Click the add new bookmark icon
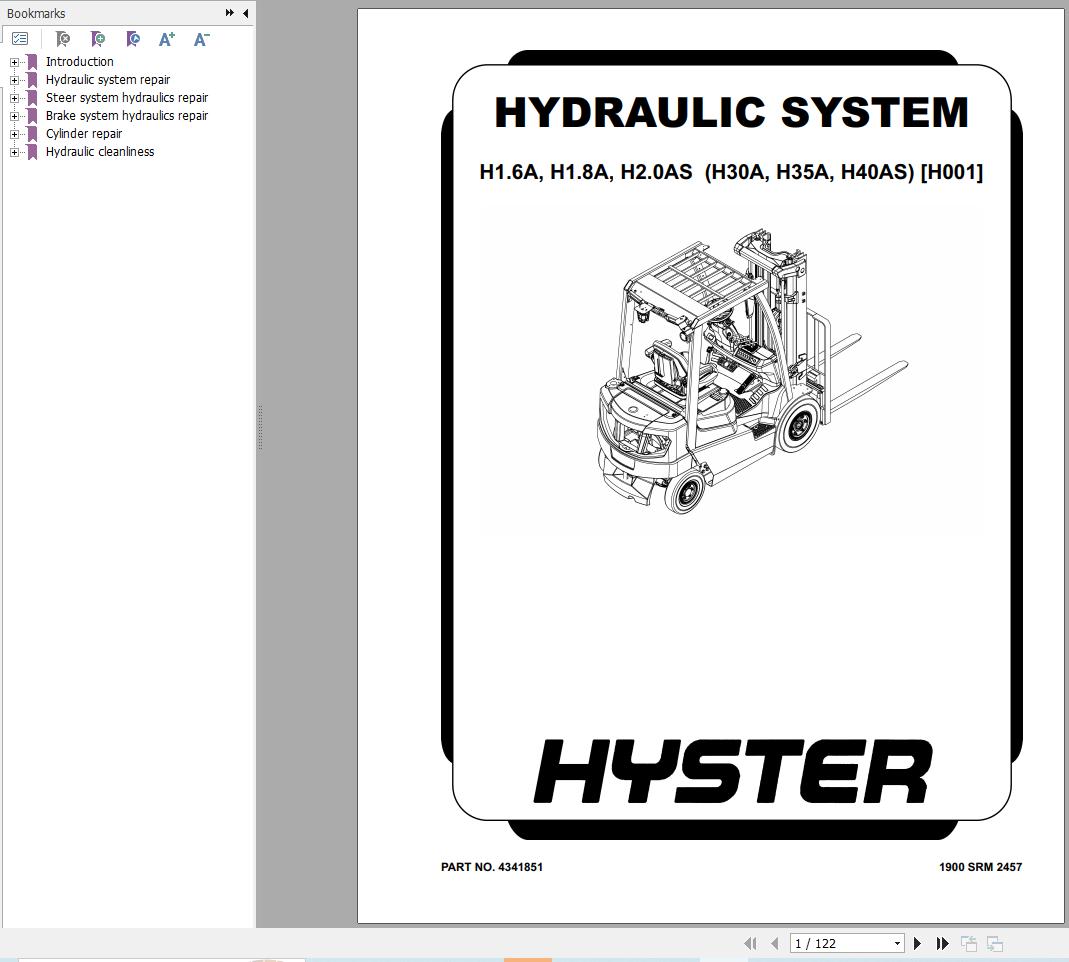Screen dimensions: 1069x962 [x=97, y=39]
